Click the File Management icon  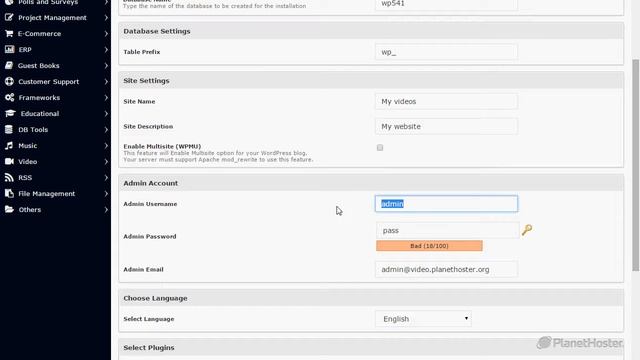pos(9,193)
